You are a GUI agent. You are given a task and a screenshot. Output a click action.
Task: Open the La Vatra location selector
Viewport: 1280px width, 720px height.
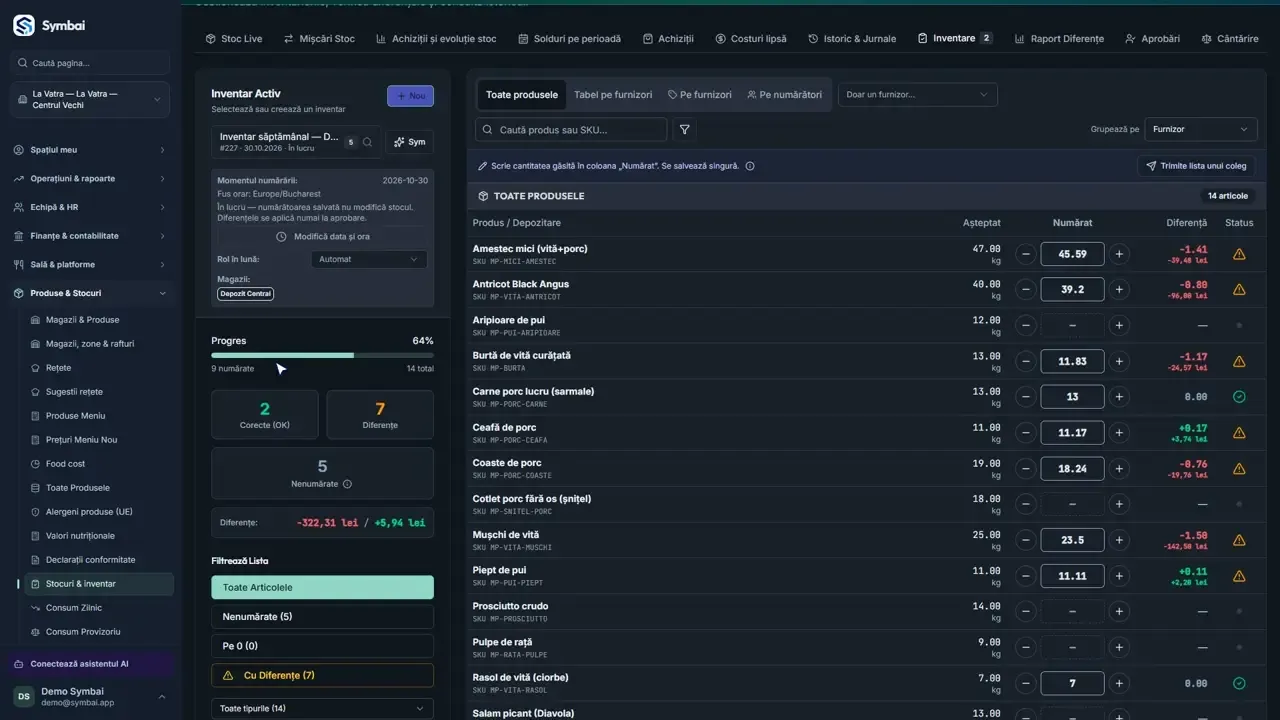(90, 100)
